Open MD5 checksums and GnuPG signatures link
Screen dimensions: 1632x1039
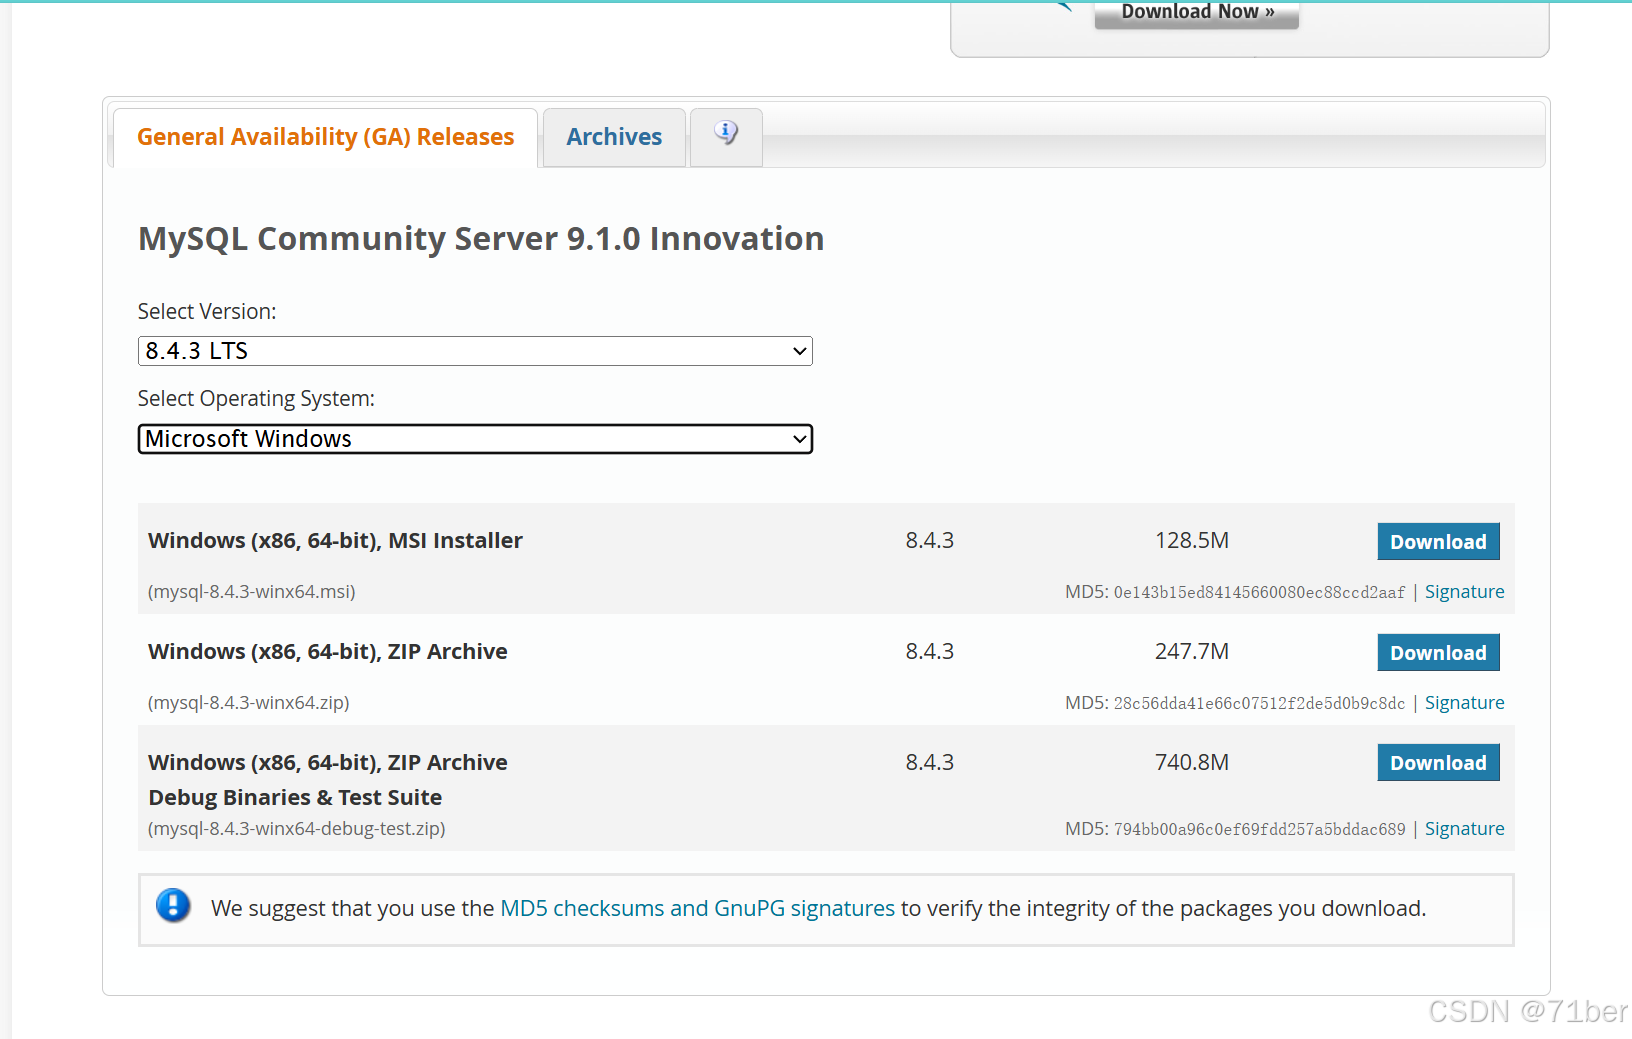[697, 908]
